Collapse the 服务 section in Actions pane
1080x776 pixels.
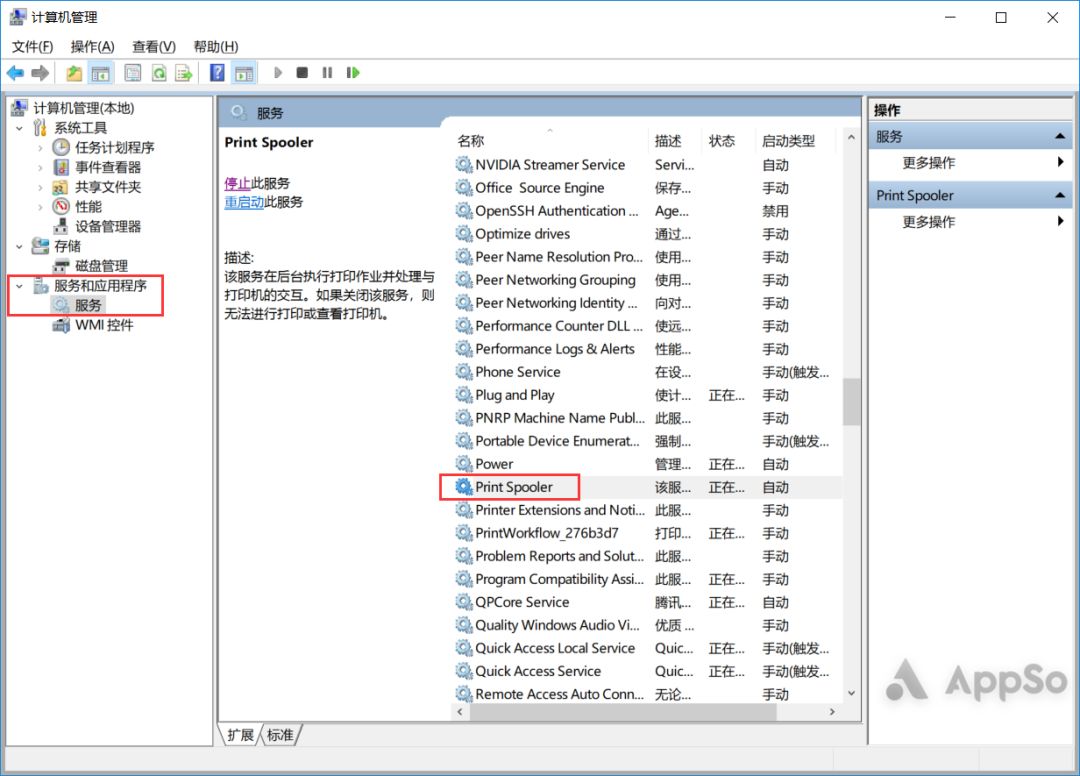tap(1060, 136)
